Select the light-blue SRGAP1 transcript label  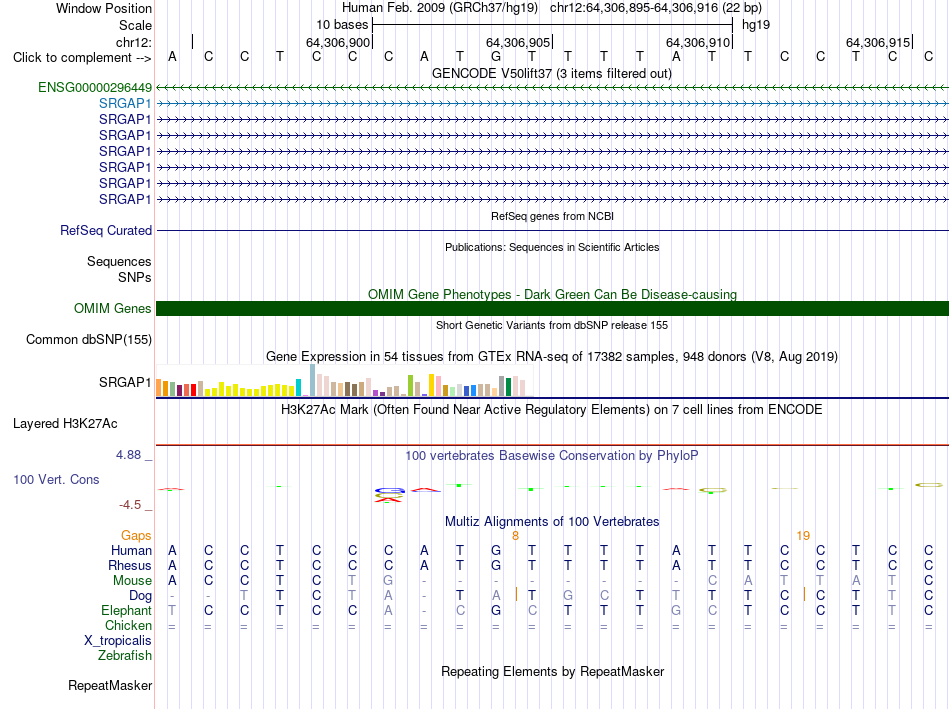tap(125, 104)
